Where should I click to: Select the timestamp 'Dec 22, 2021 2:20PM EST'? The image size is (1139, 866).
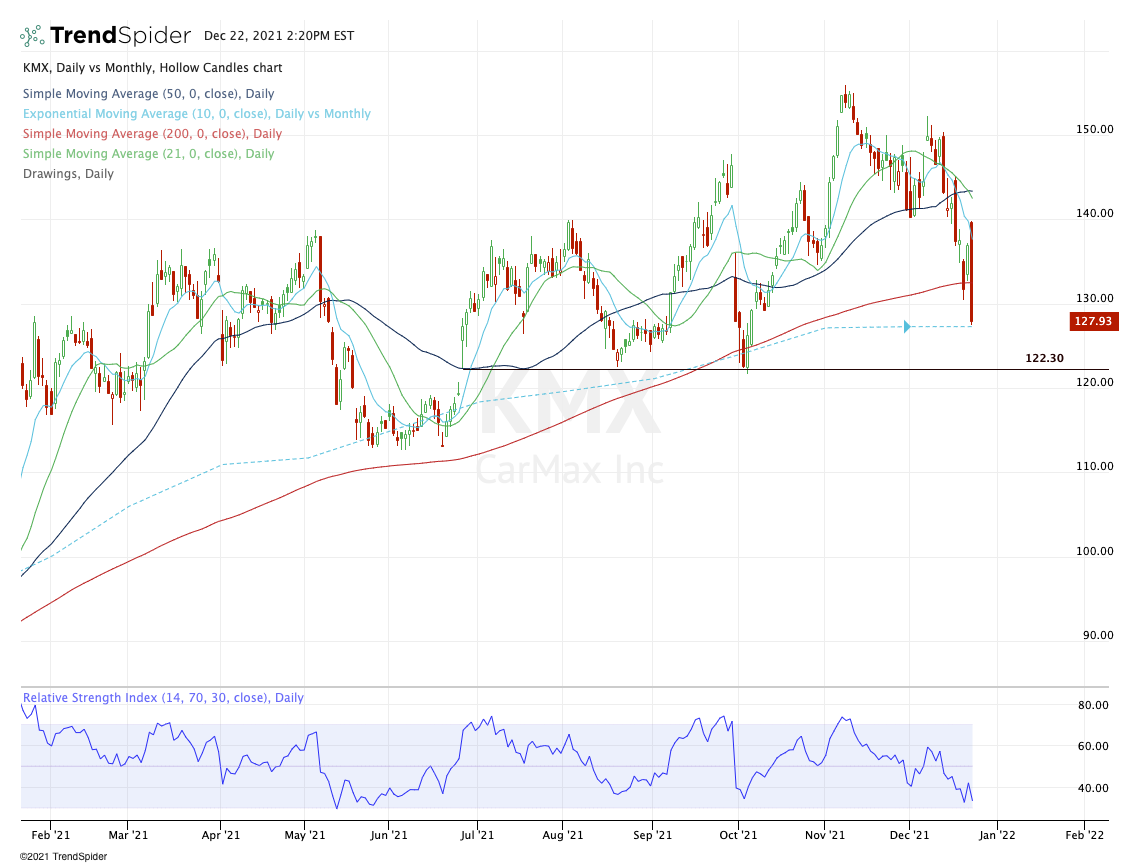[279, 36]
